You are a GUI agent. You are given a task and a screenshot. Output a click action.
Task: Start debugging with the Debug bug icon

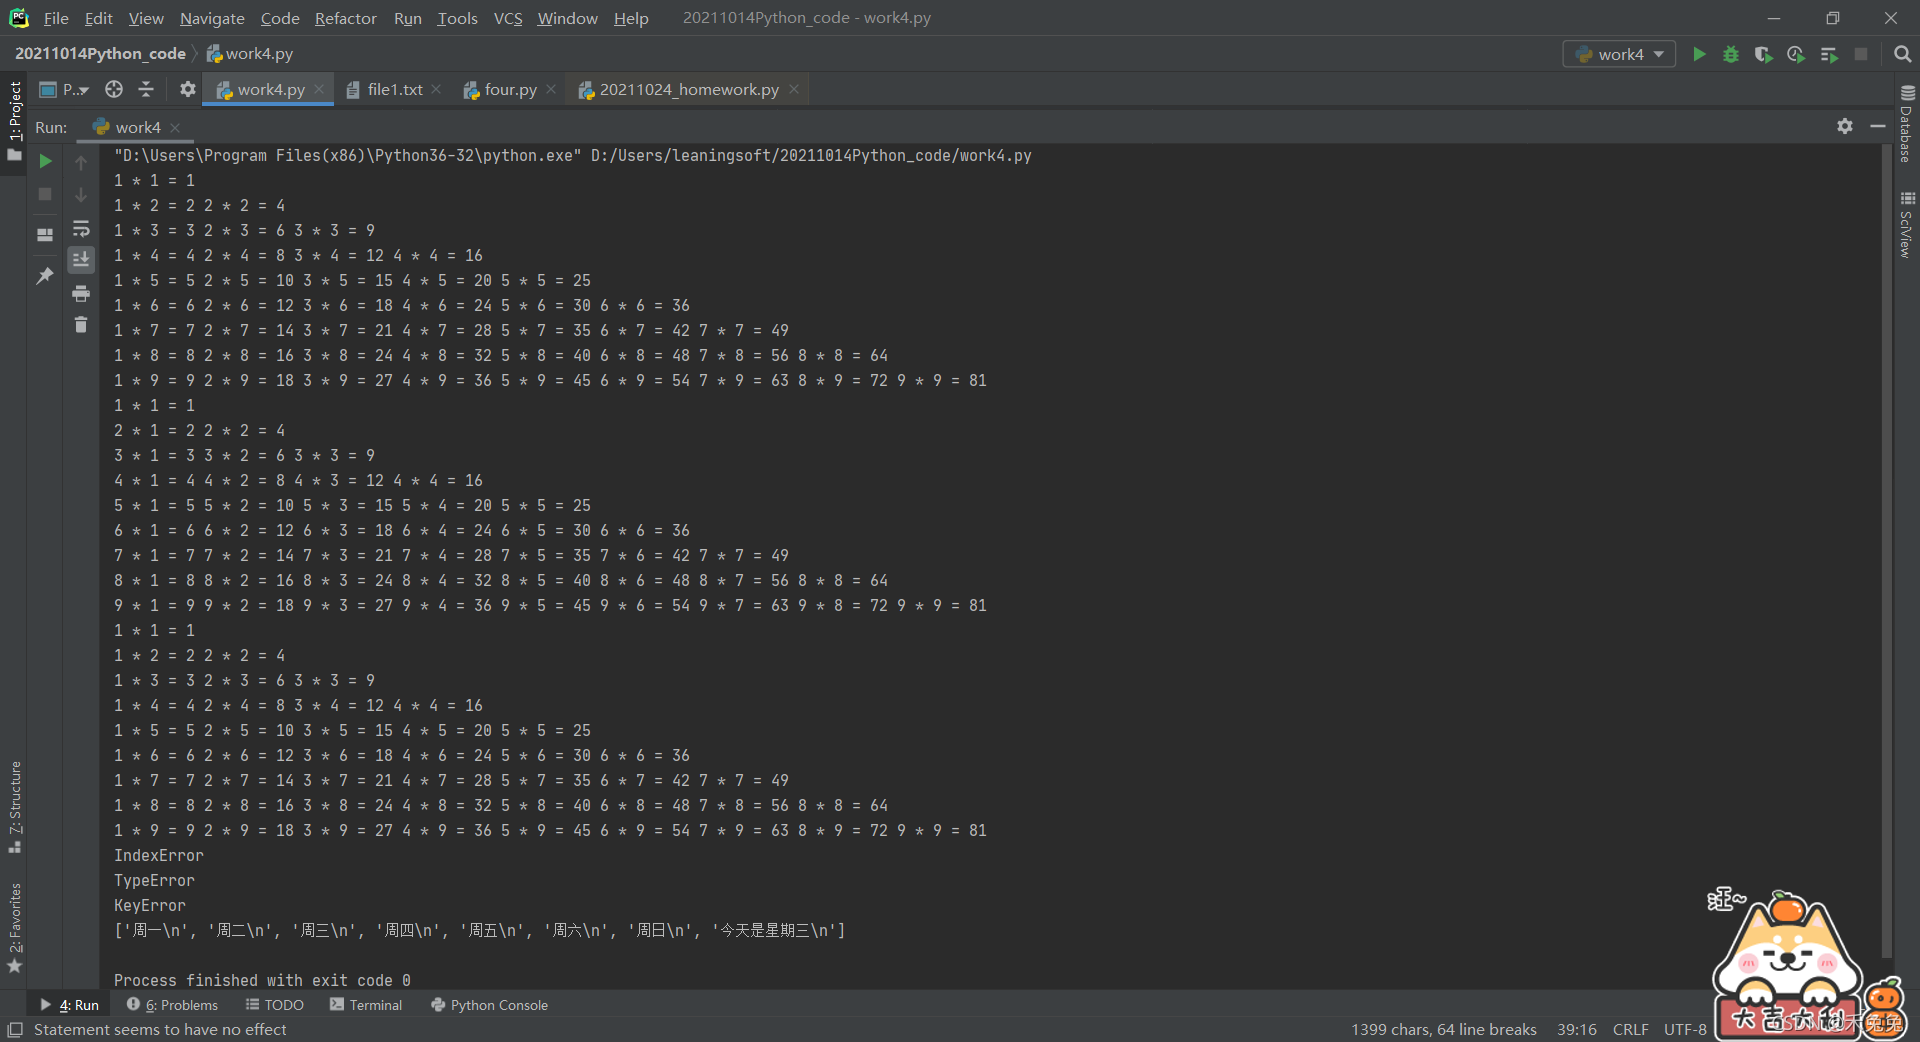pos(1731,54)
